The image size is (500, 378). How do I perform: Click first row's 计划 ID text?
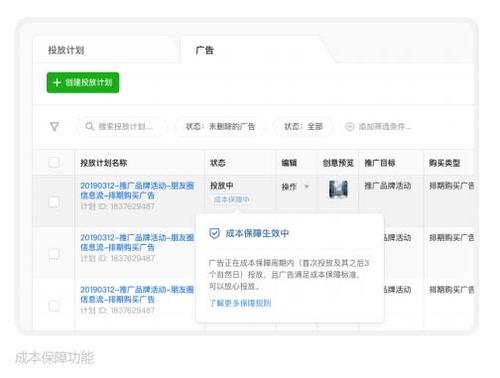tap(117, 206)
